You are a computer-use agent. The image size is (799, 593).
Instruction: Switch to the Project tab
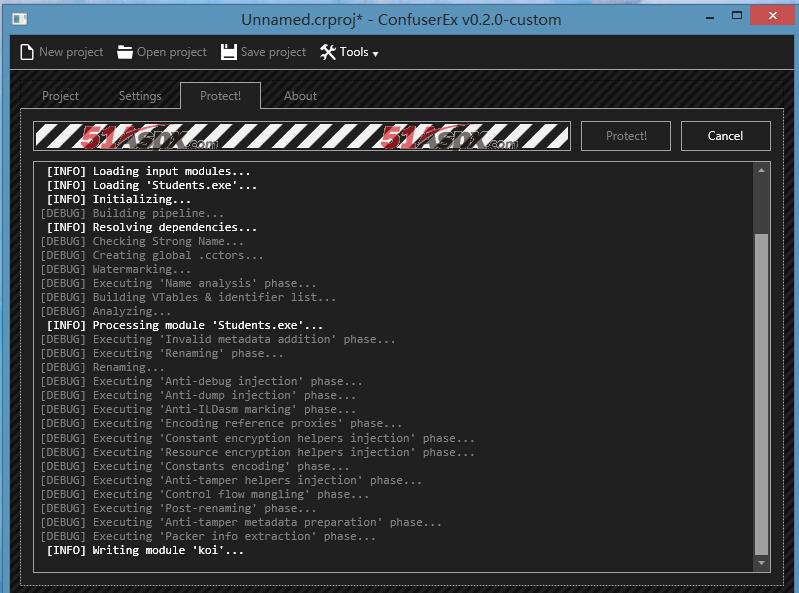(x=60, y=96)
